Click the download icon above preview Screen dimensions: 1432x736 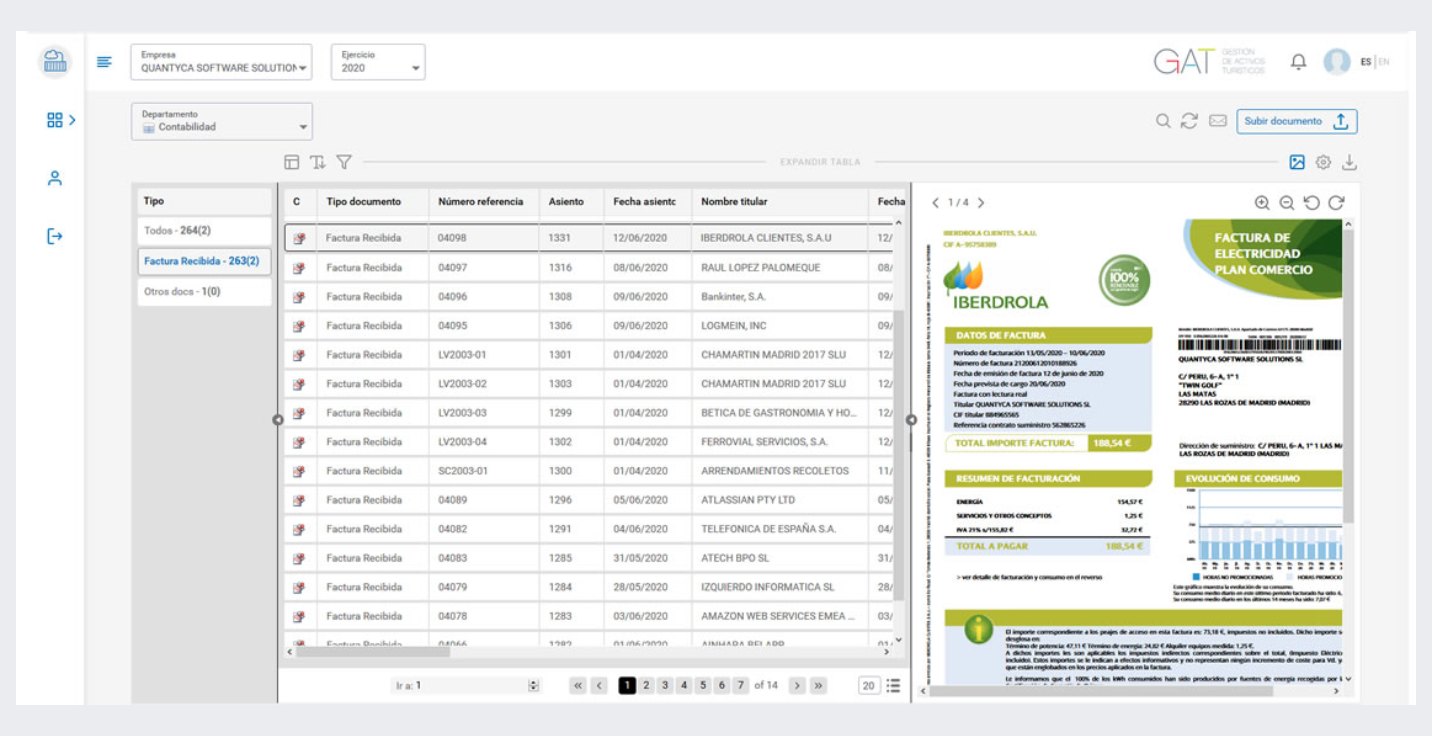1349,162
